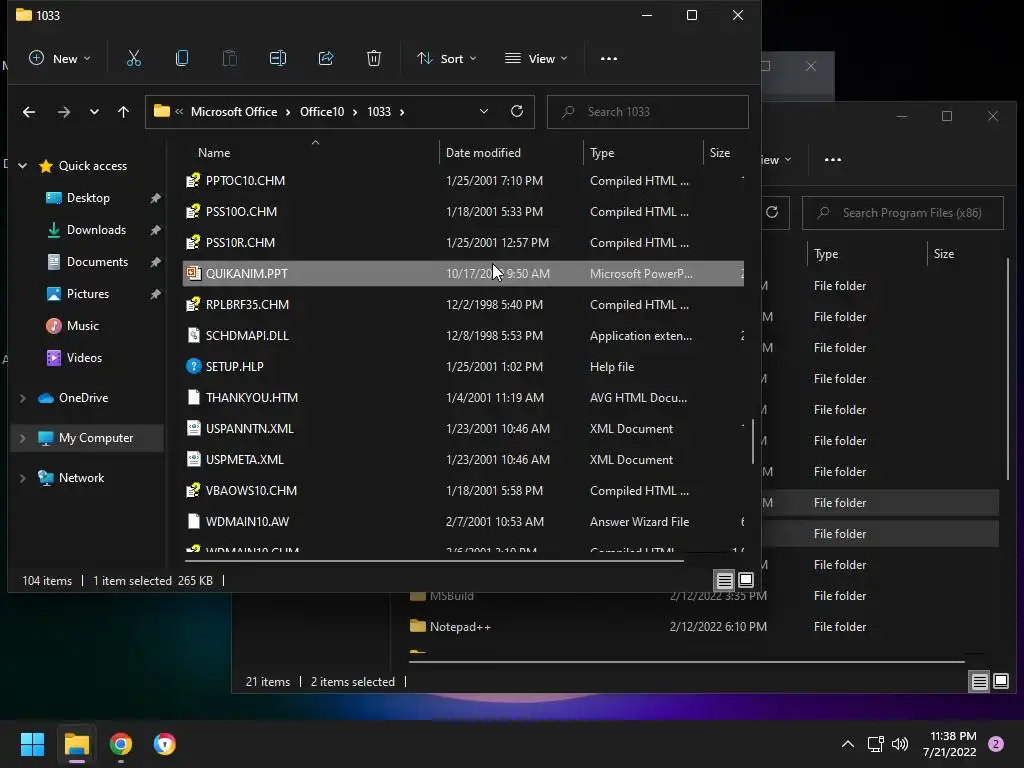
Task: Collapse the Quick access tree
Action: tap(23, 166)
